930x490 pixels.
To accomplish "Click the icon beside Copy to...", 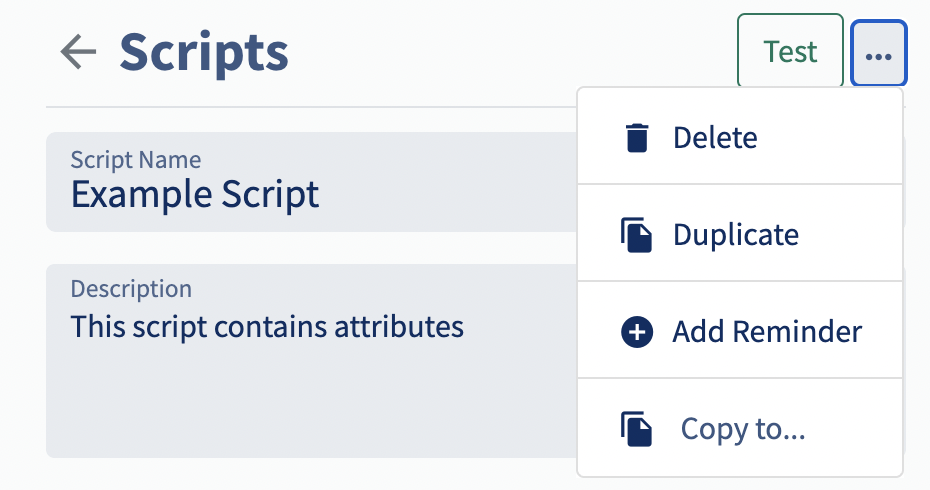I will point(637,429).
